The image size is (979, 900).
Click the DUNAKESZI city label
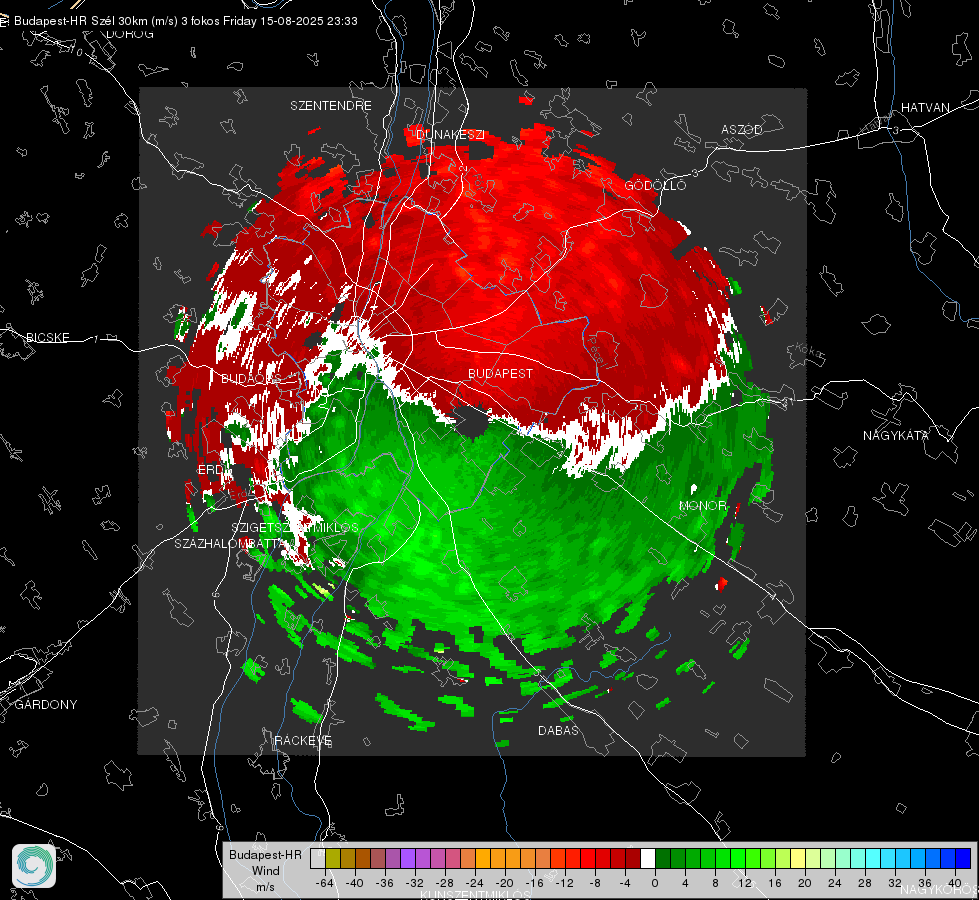(450, 135)
